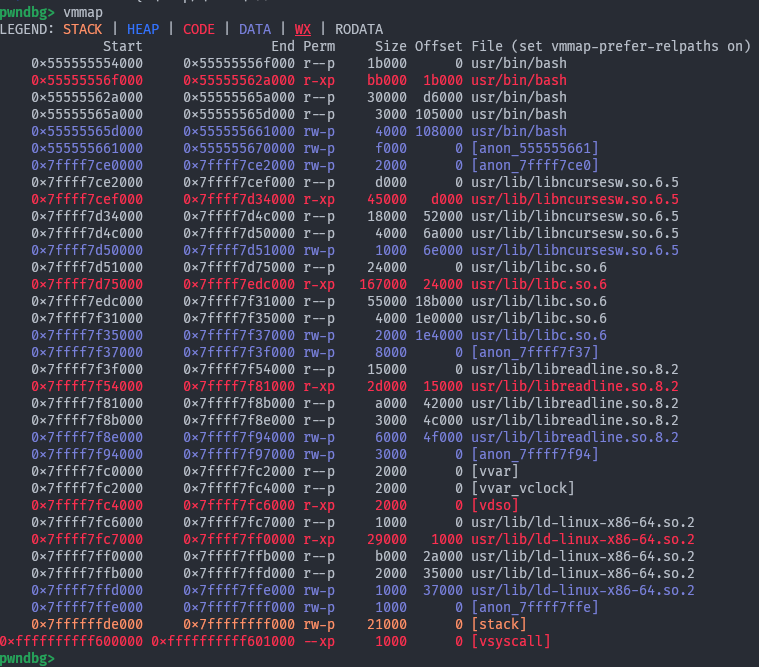Click the underlined WX legend entry
Image resolution: width=759 pixels, height=667 pixels.
pyautogui.click(x=302, y=29)
